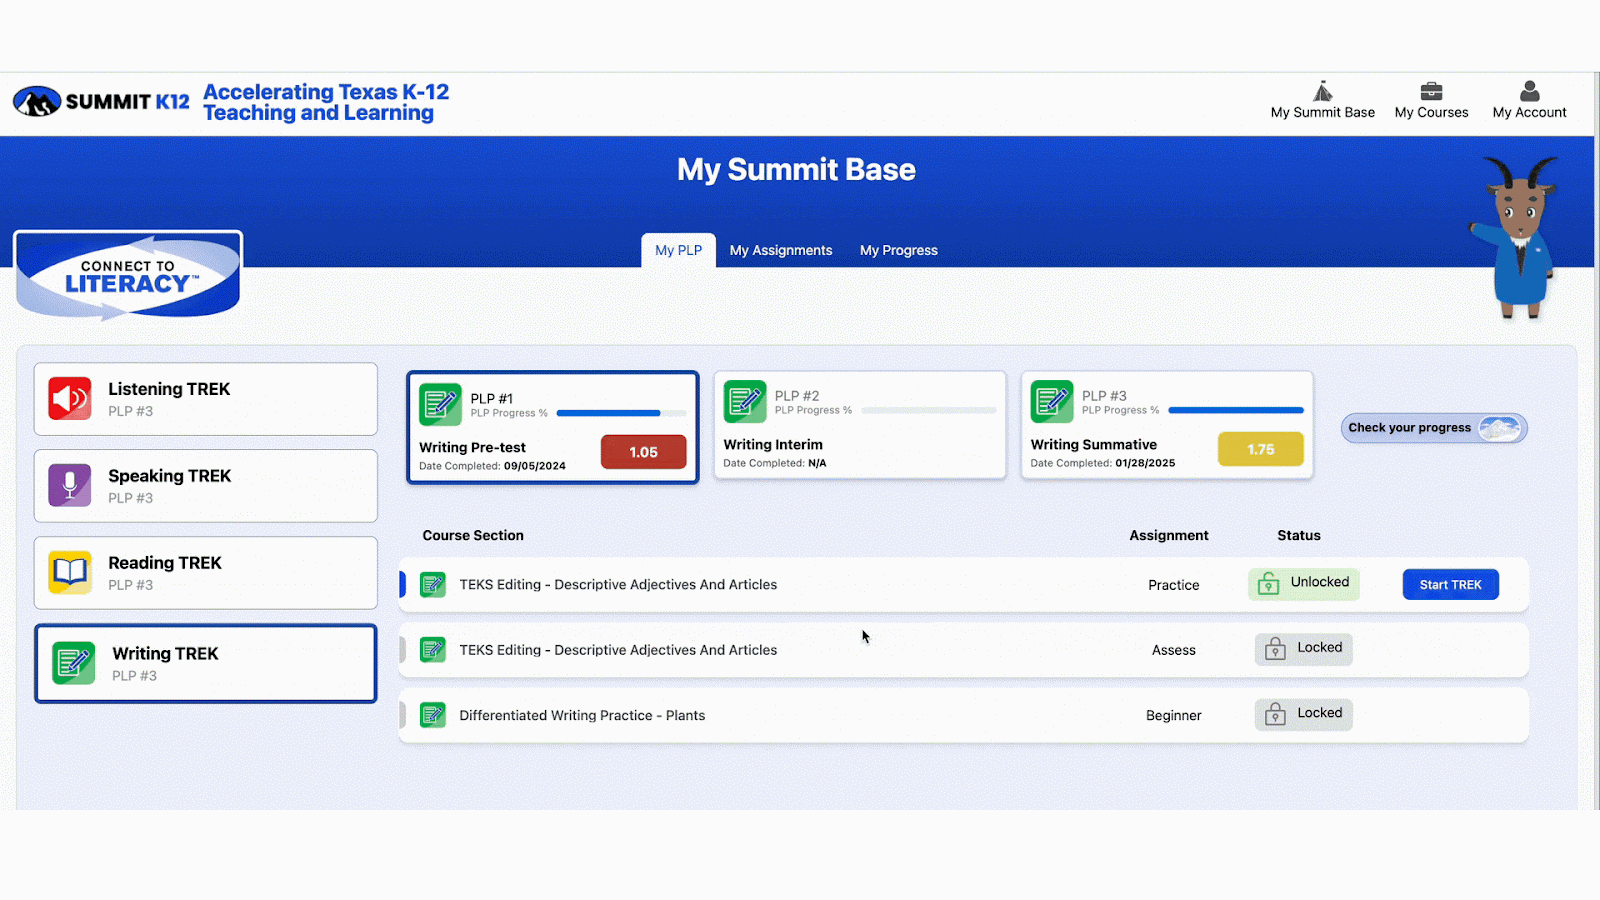The image size is (1600, 900).
Task: Click the Unlocked status badge
Action: 1303,584
